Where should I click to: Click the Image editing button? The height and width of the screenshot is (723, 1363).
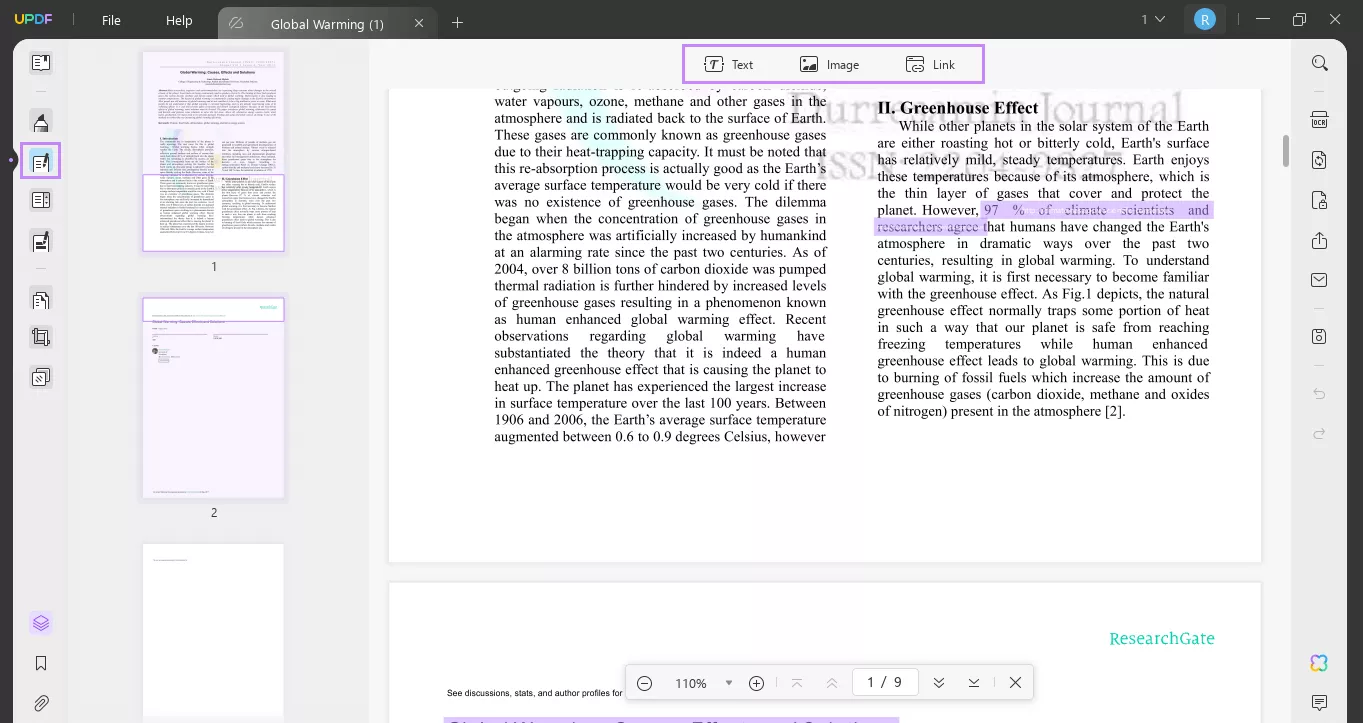[x=830, y=64]
